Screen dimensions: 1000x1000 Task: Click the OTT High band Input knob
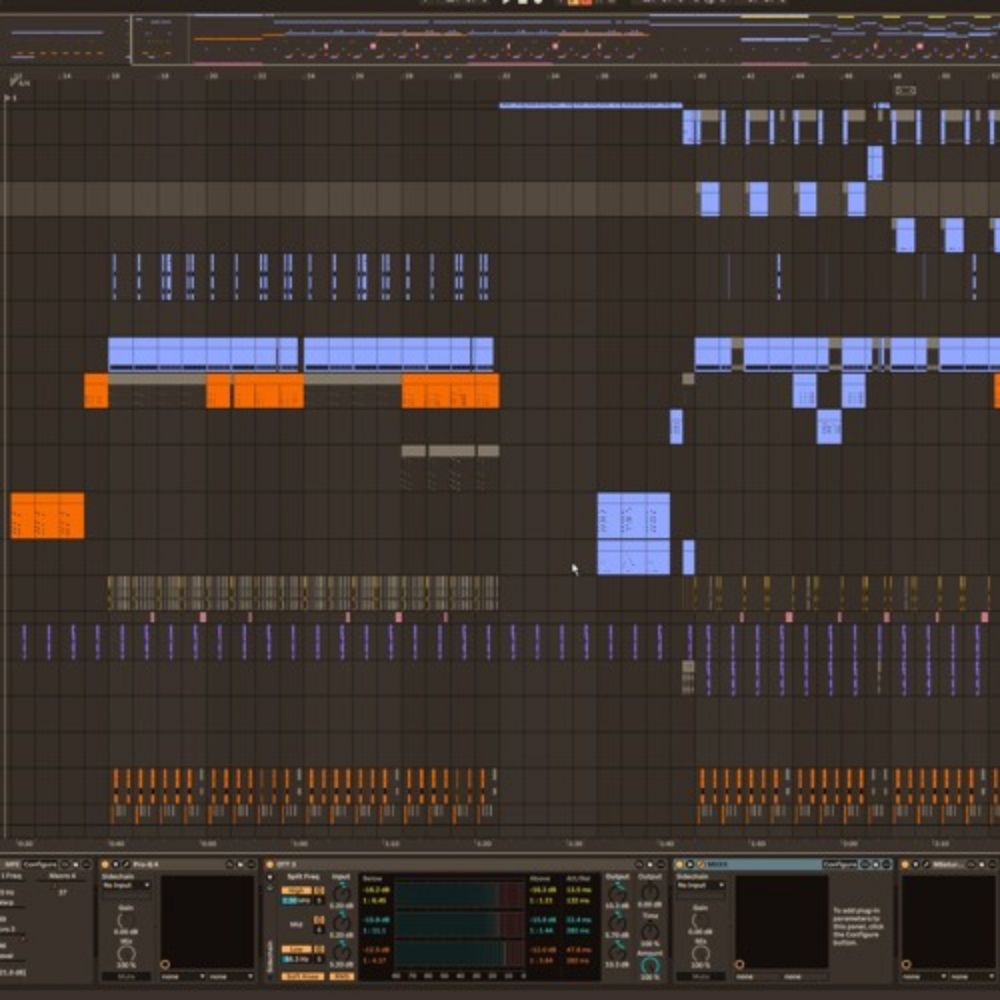click(x=342, y=894)
